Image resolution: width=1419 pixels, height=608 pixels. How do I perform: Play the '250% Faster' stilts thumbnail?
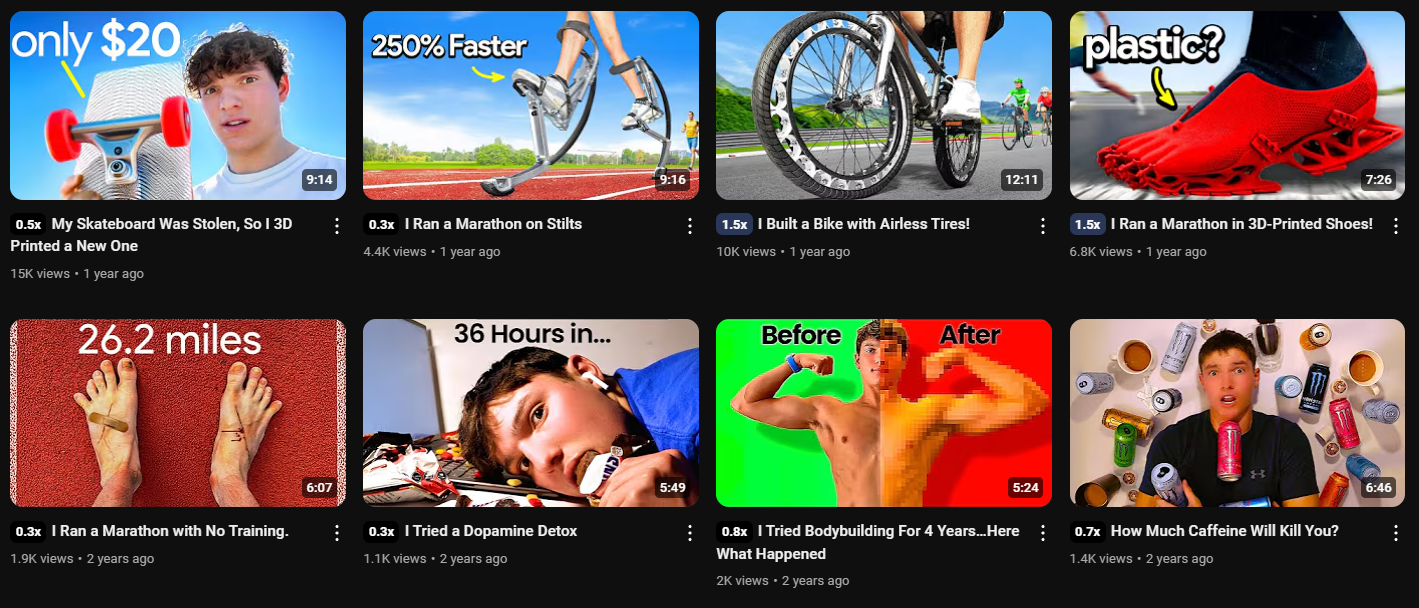coord(531,105)
